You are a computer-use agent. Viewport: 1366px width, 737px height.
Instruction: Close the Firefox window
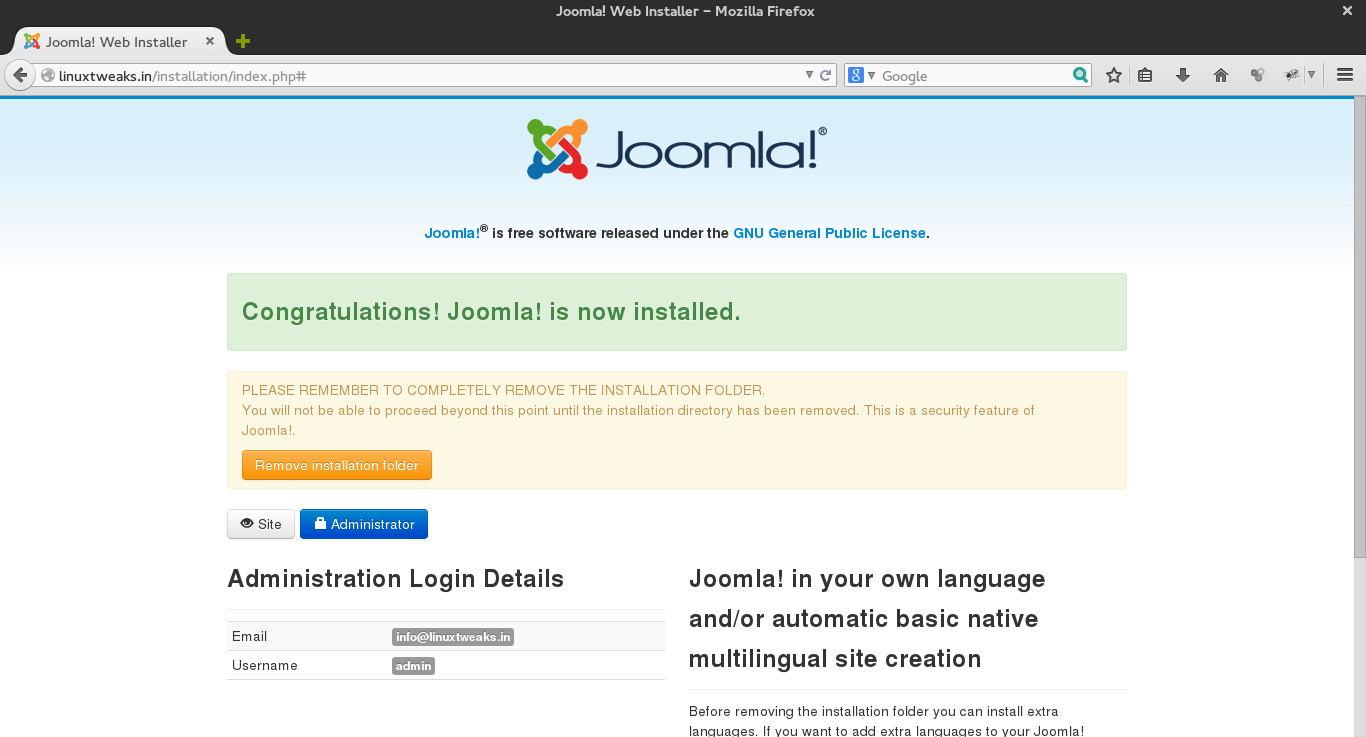(1347, 11)
